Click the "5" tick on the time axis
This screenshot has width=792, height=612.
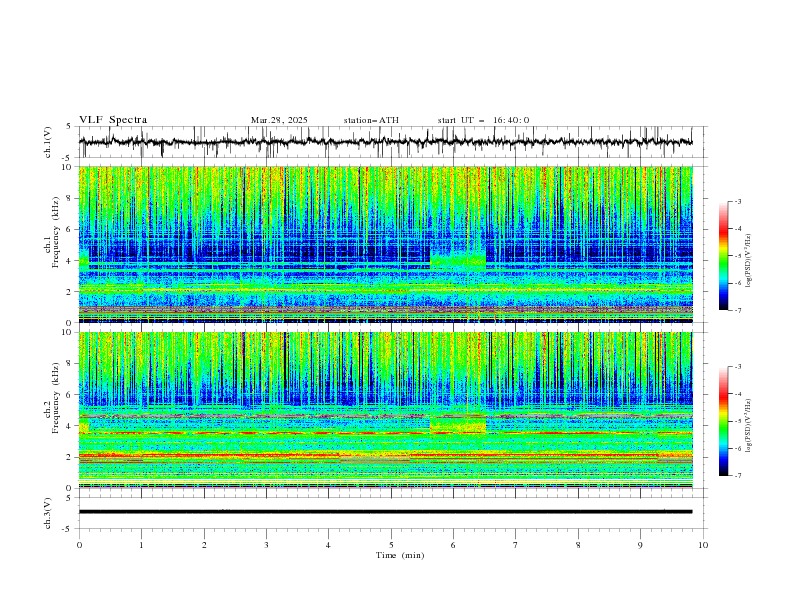click(391, 545)
